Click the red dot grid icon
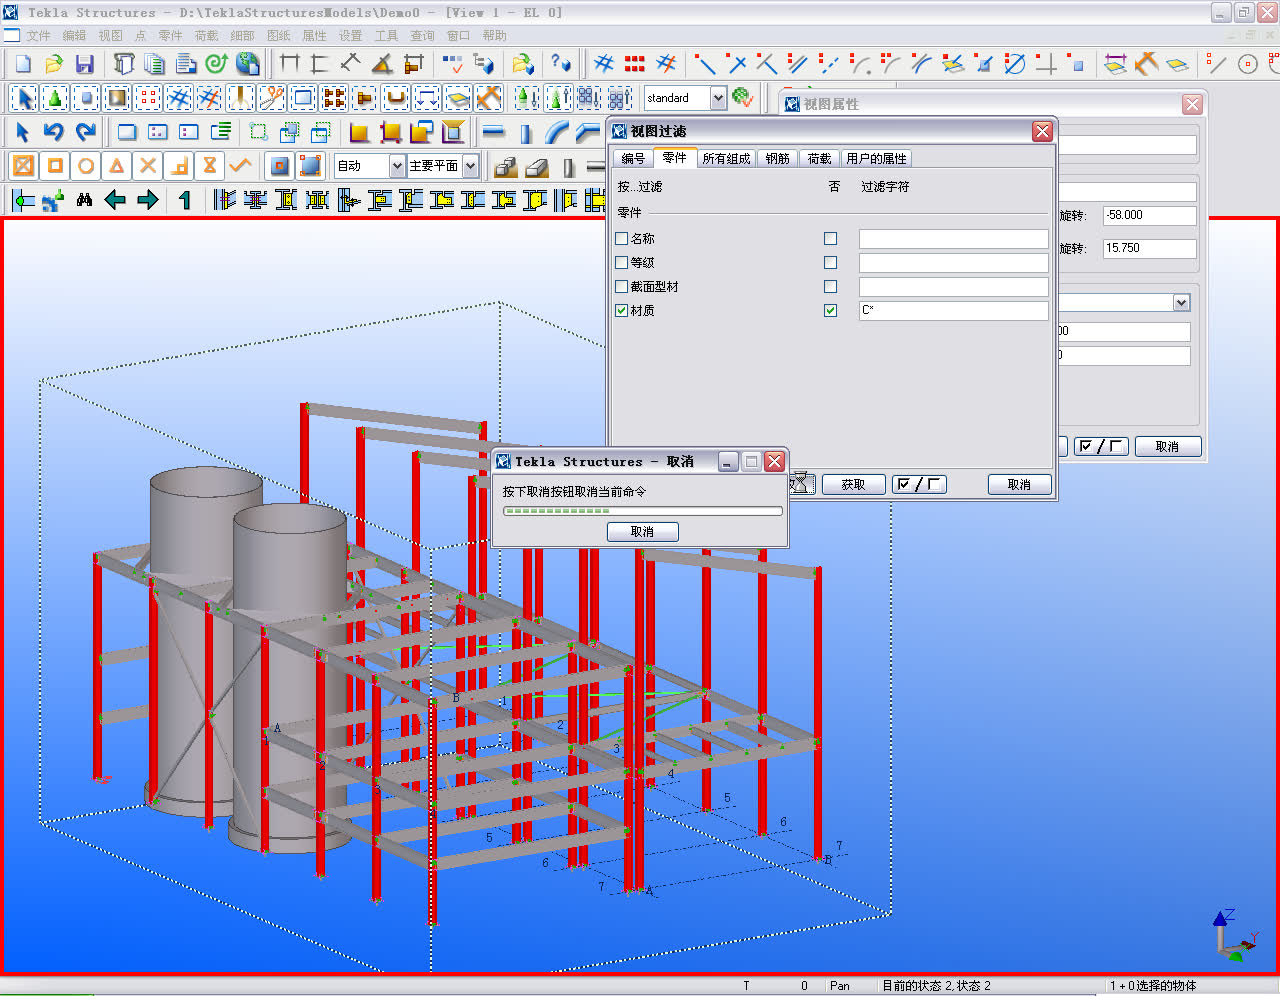The width and height of the screenshot is (1280, 996). pyautogui.click(x=635, y=64)
